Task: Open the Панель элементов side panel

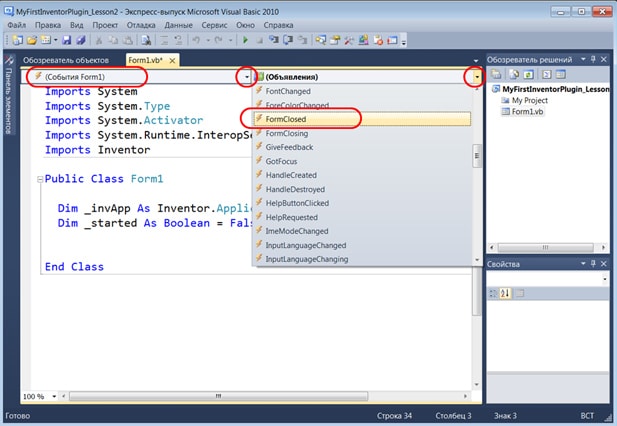Action: click(x=9, y=95)
